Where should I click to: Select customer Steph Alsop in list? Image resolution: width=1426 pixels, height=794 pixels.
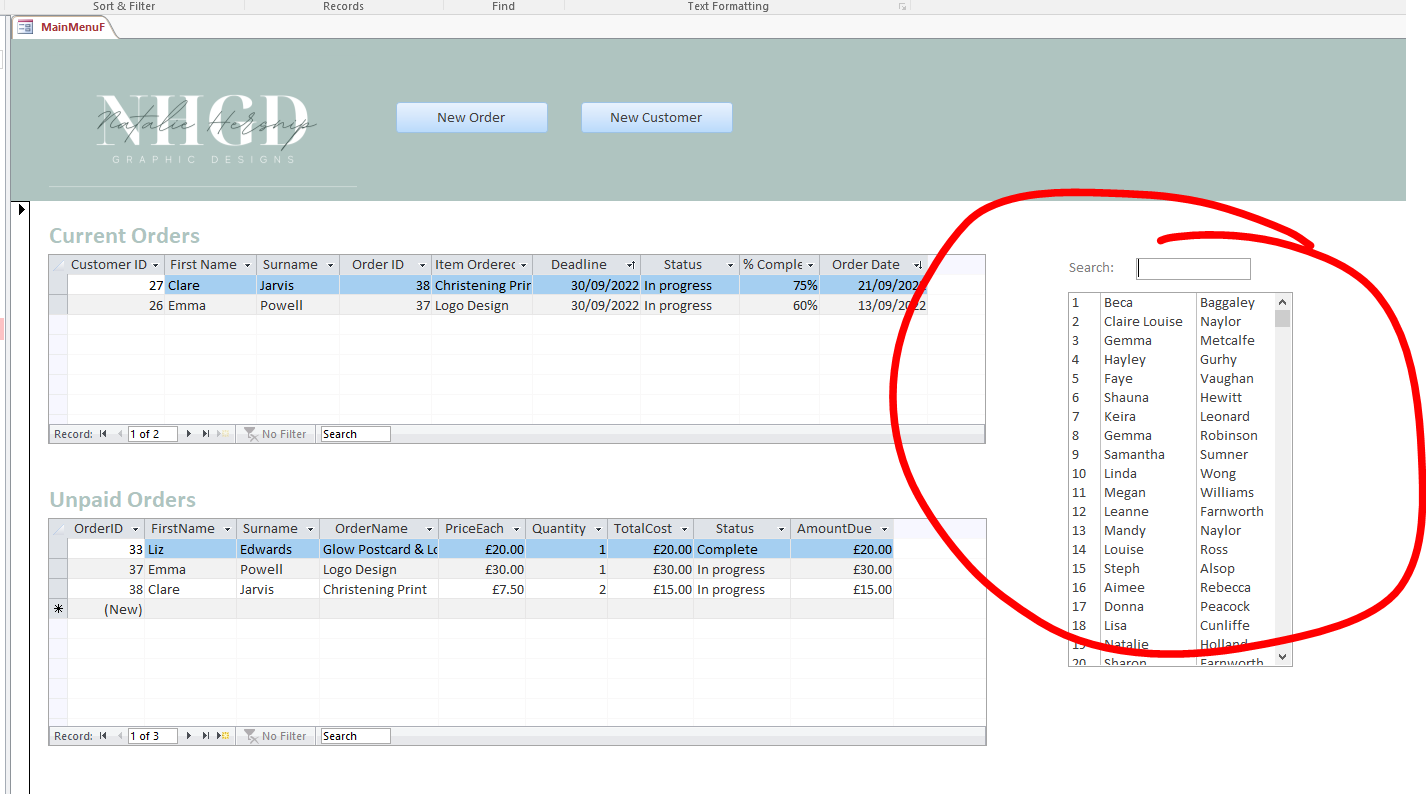click(1171, 568)
